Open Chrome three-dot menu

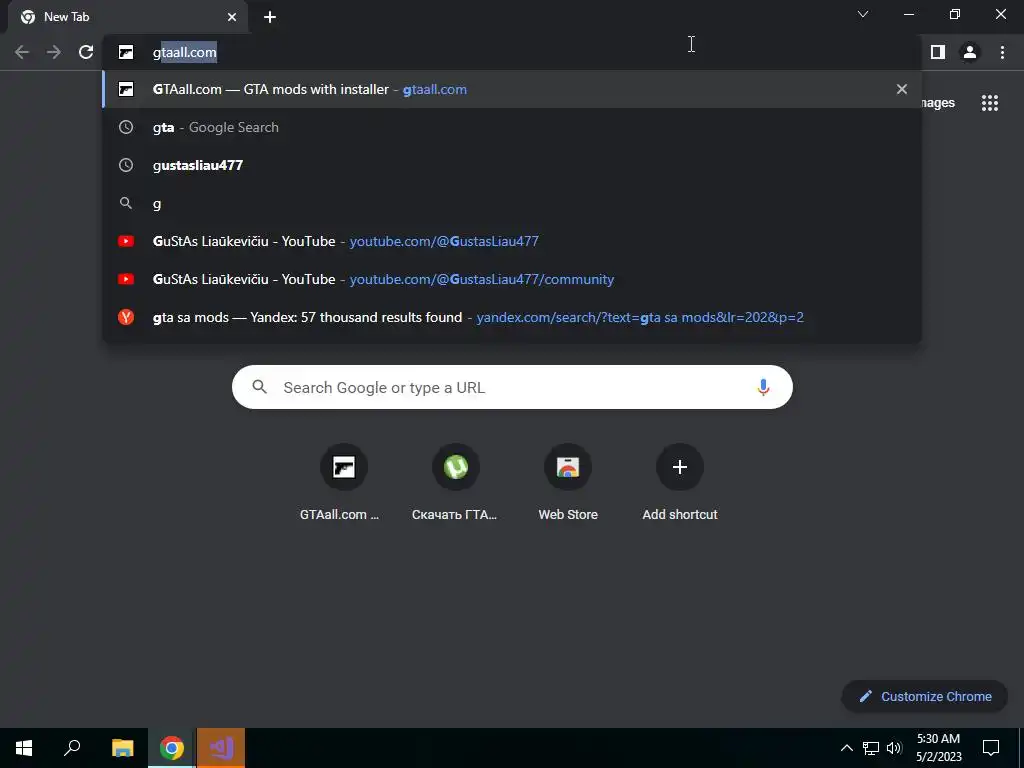point(1002,52)
